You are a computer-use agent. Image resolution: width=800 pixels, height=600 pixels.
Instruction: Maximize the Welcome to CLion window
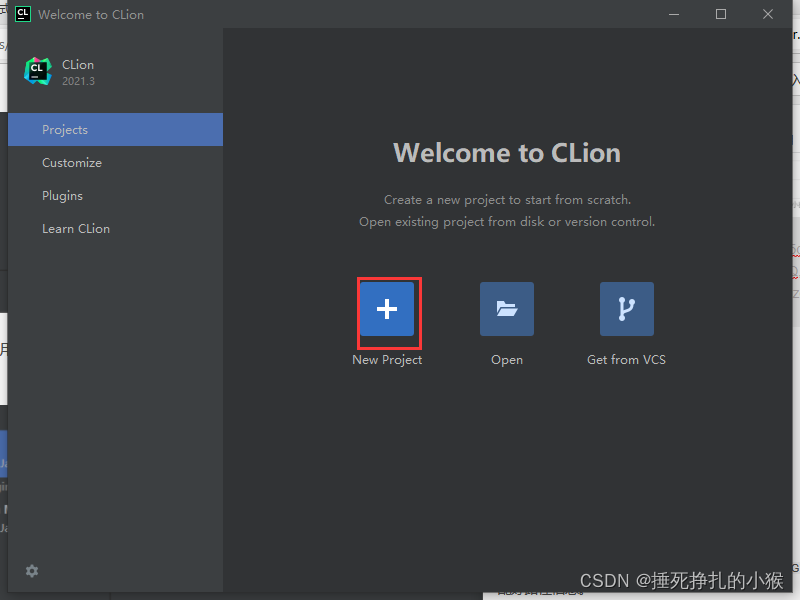coord(721,14)
